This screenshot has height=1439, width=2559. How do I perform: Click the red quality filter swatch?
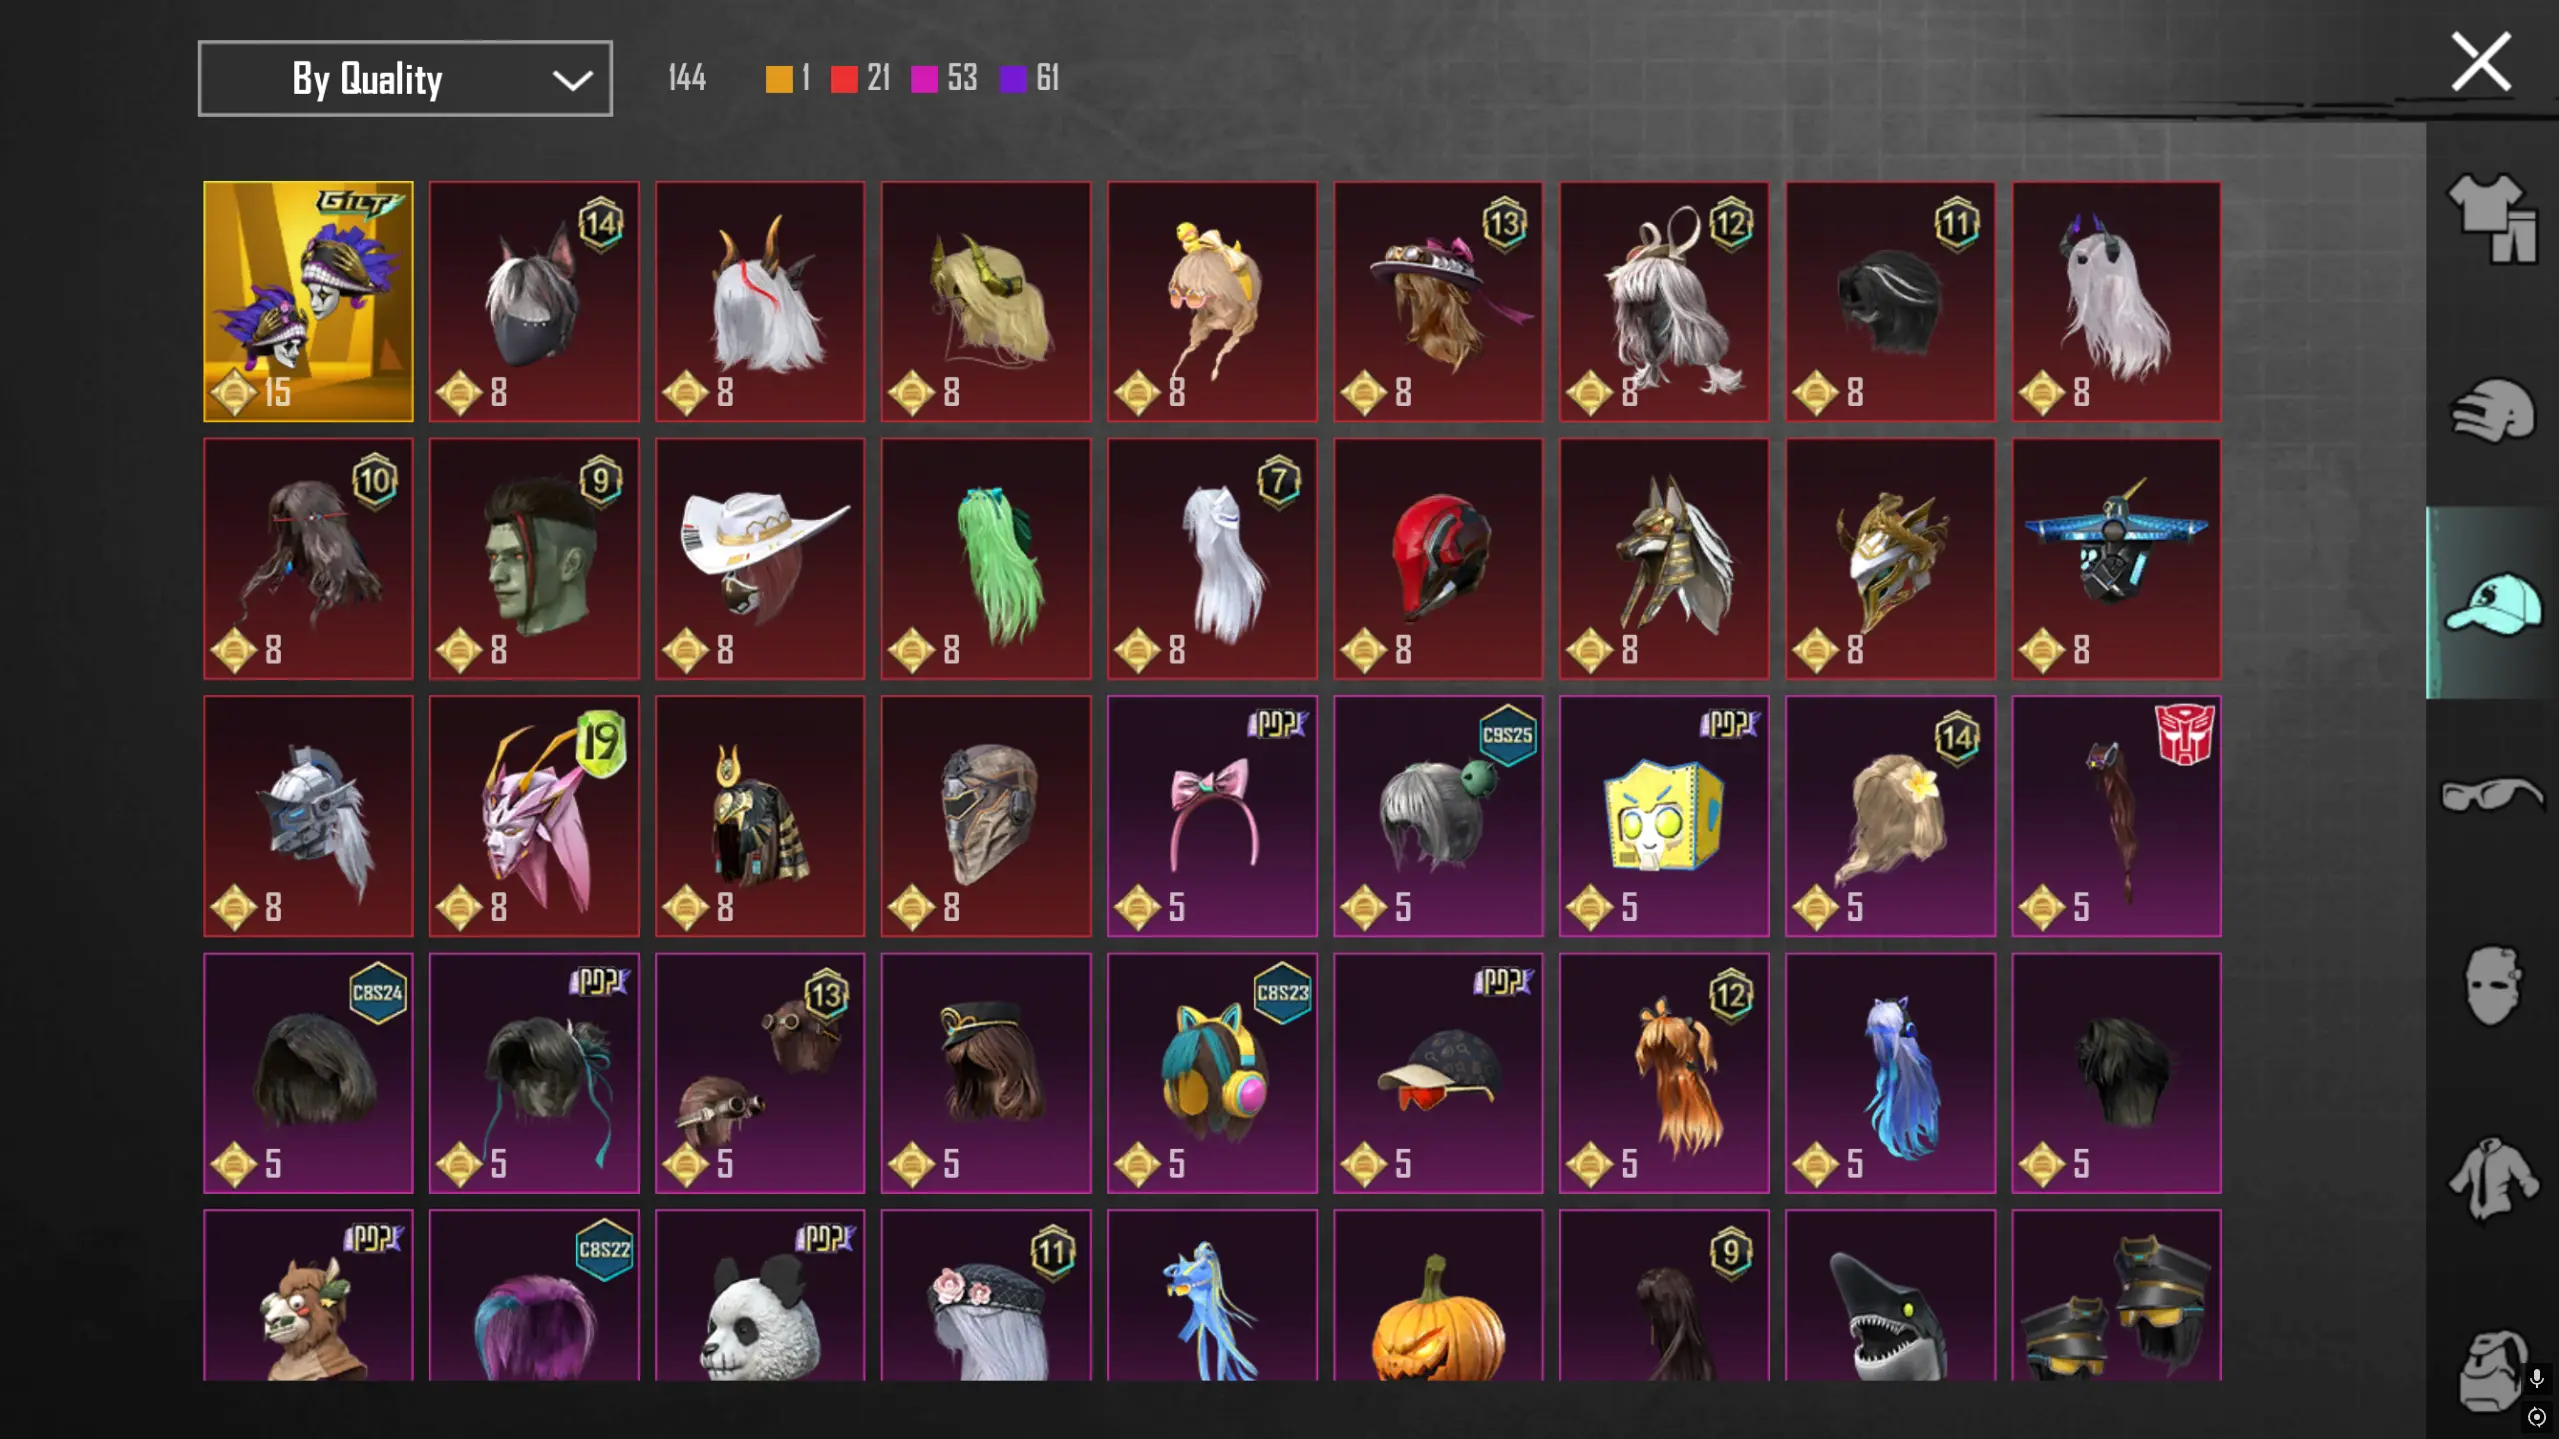(x=844, y=79)
